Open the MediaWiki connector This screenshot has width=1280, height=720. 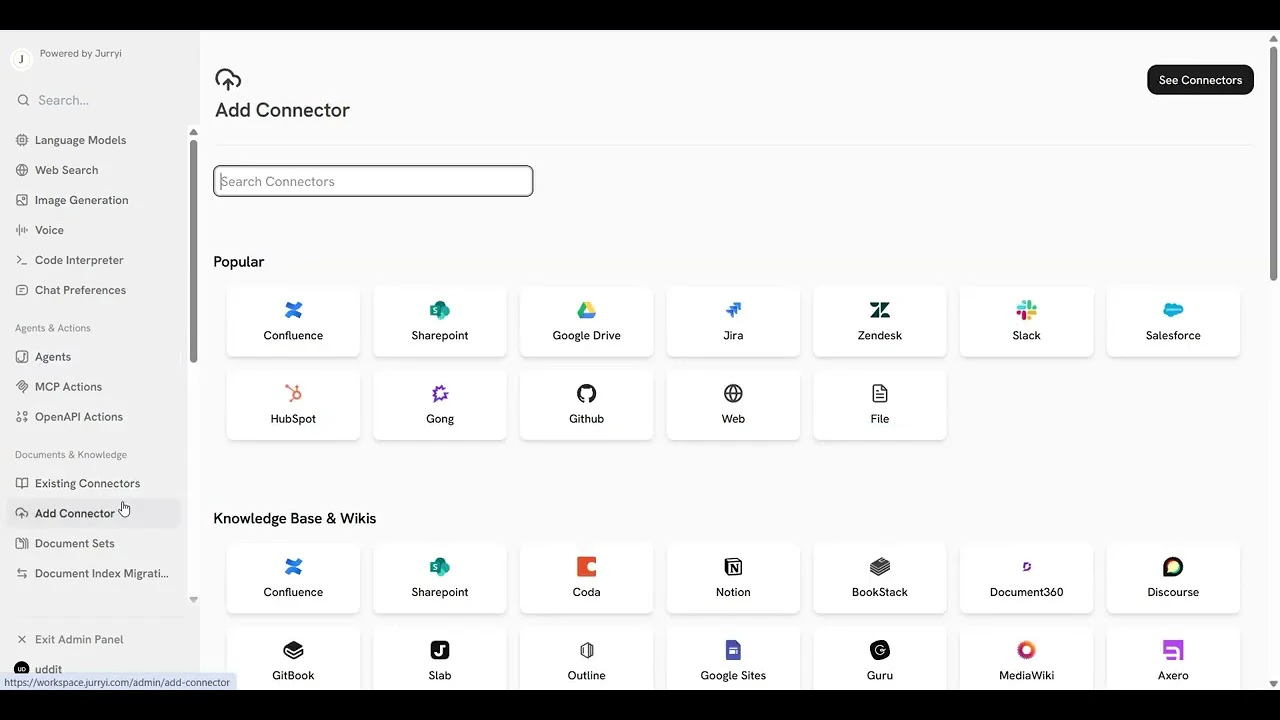(x=1027, y=659)
